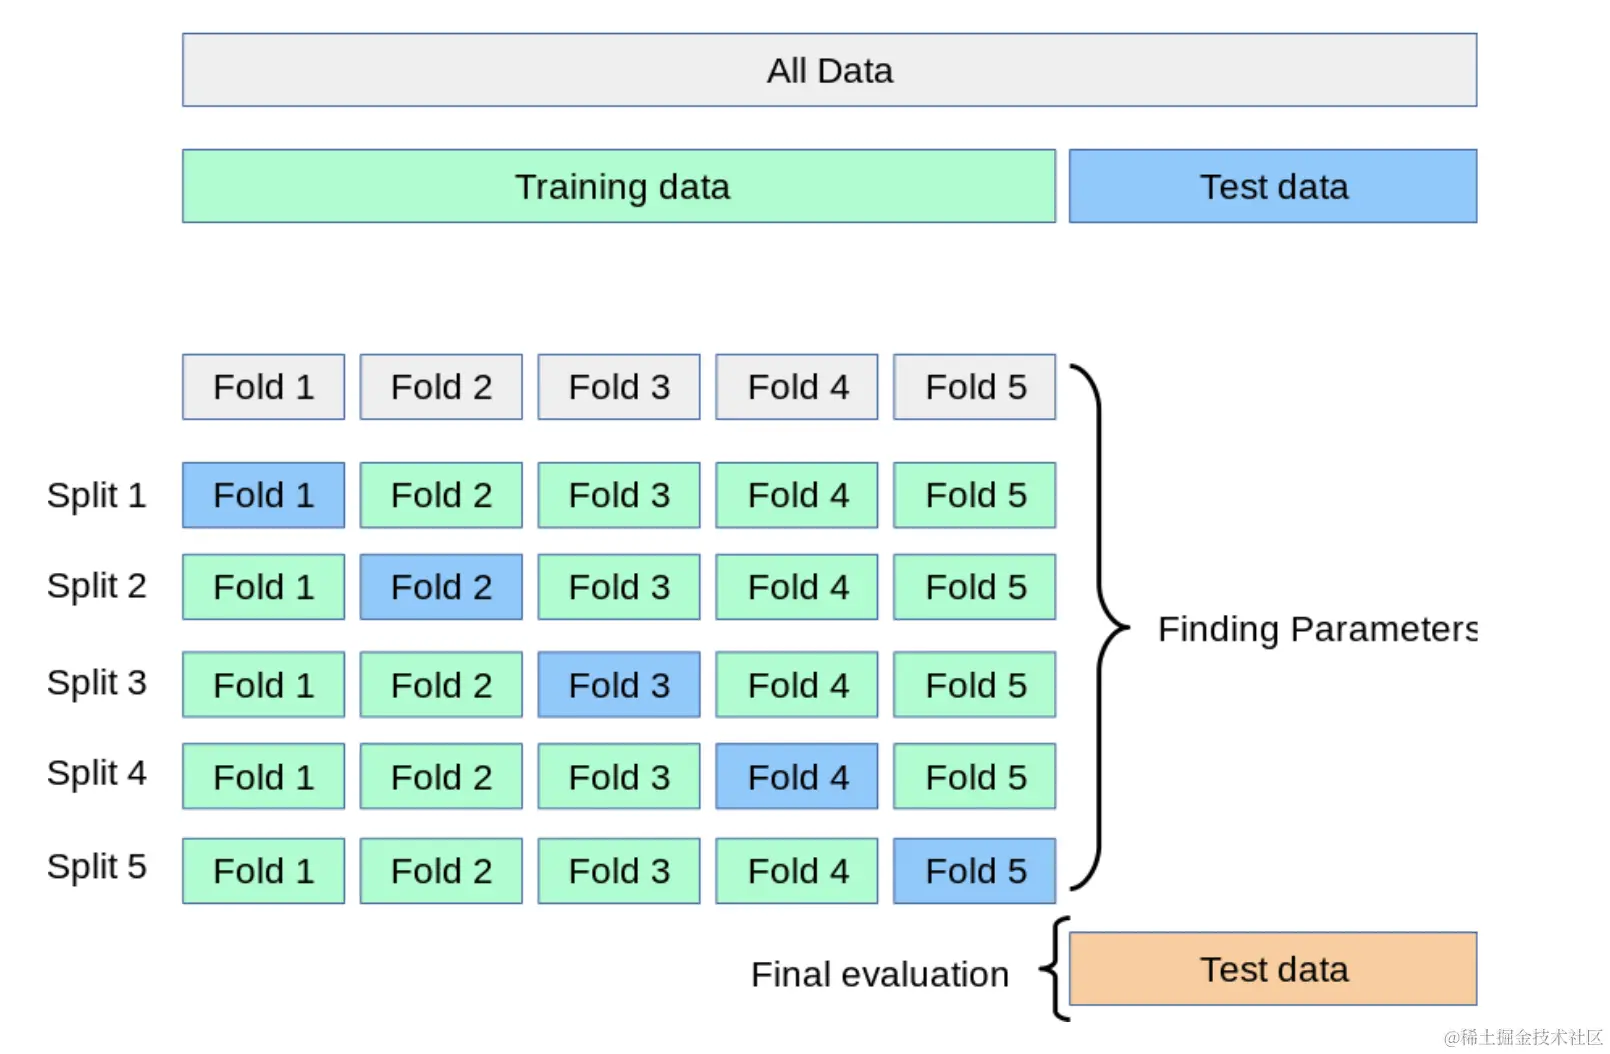The image size is (1610, 1054).
Task: Click the watermark text at bottom right
Action: tap(1522, 1037)
